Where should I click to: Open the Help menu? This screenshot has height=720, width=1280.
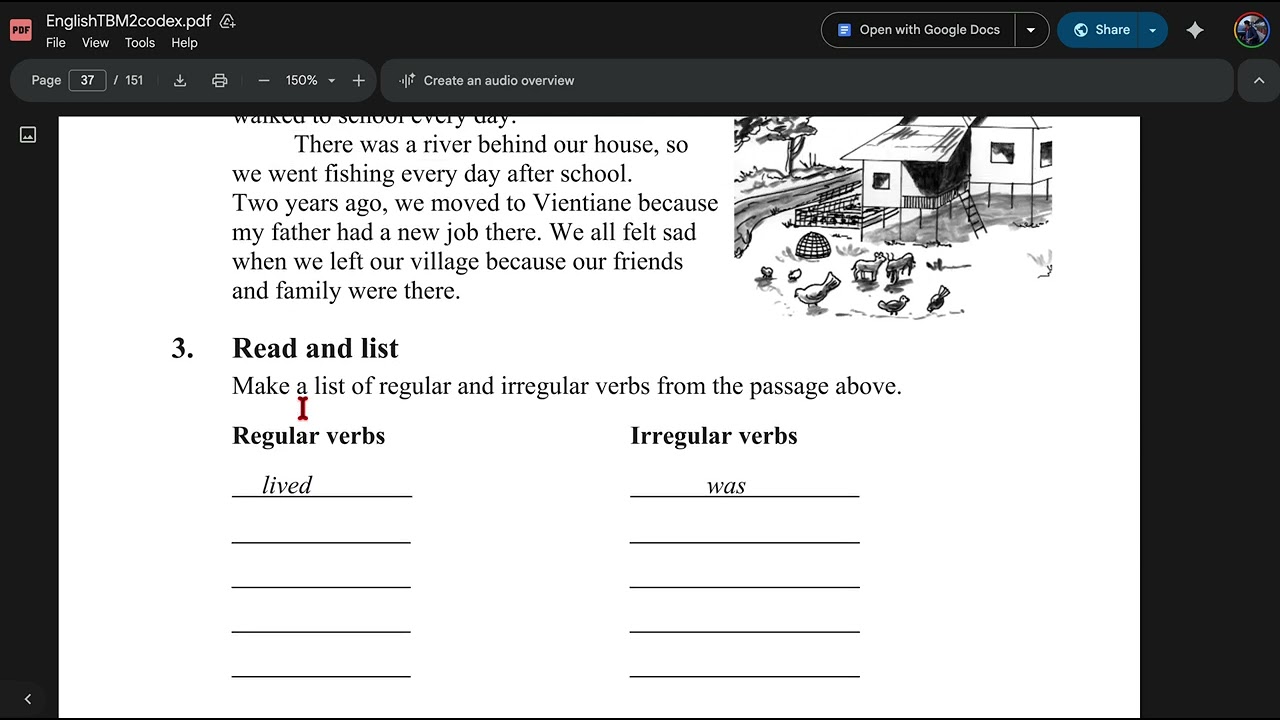tap(184, 43)
